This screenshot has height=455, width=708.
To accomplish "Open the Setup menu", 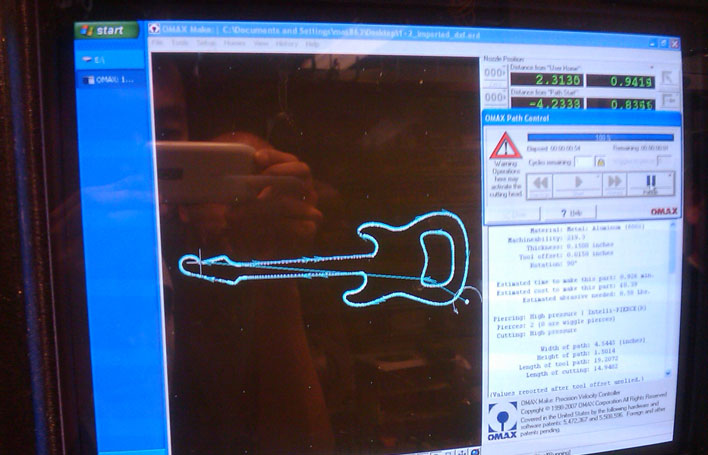I will point(206,44).
